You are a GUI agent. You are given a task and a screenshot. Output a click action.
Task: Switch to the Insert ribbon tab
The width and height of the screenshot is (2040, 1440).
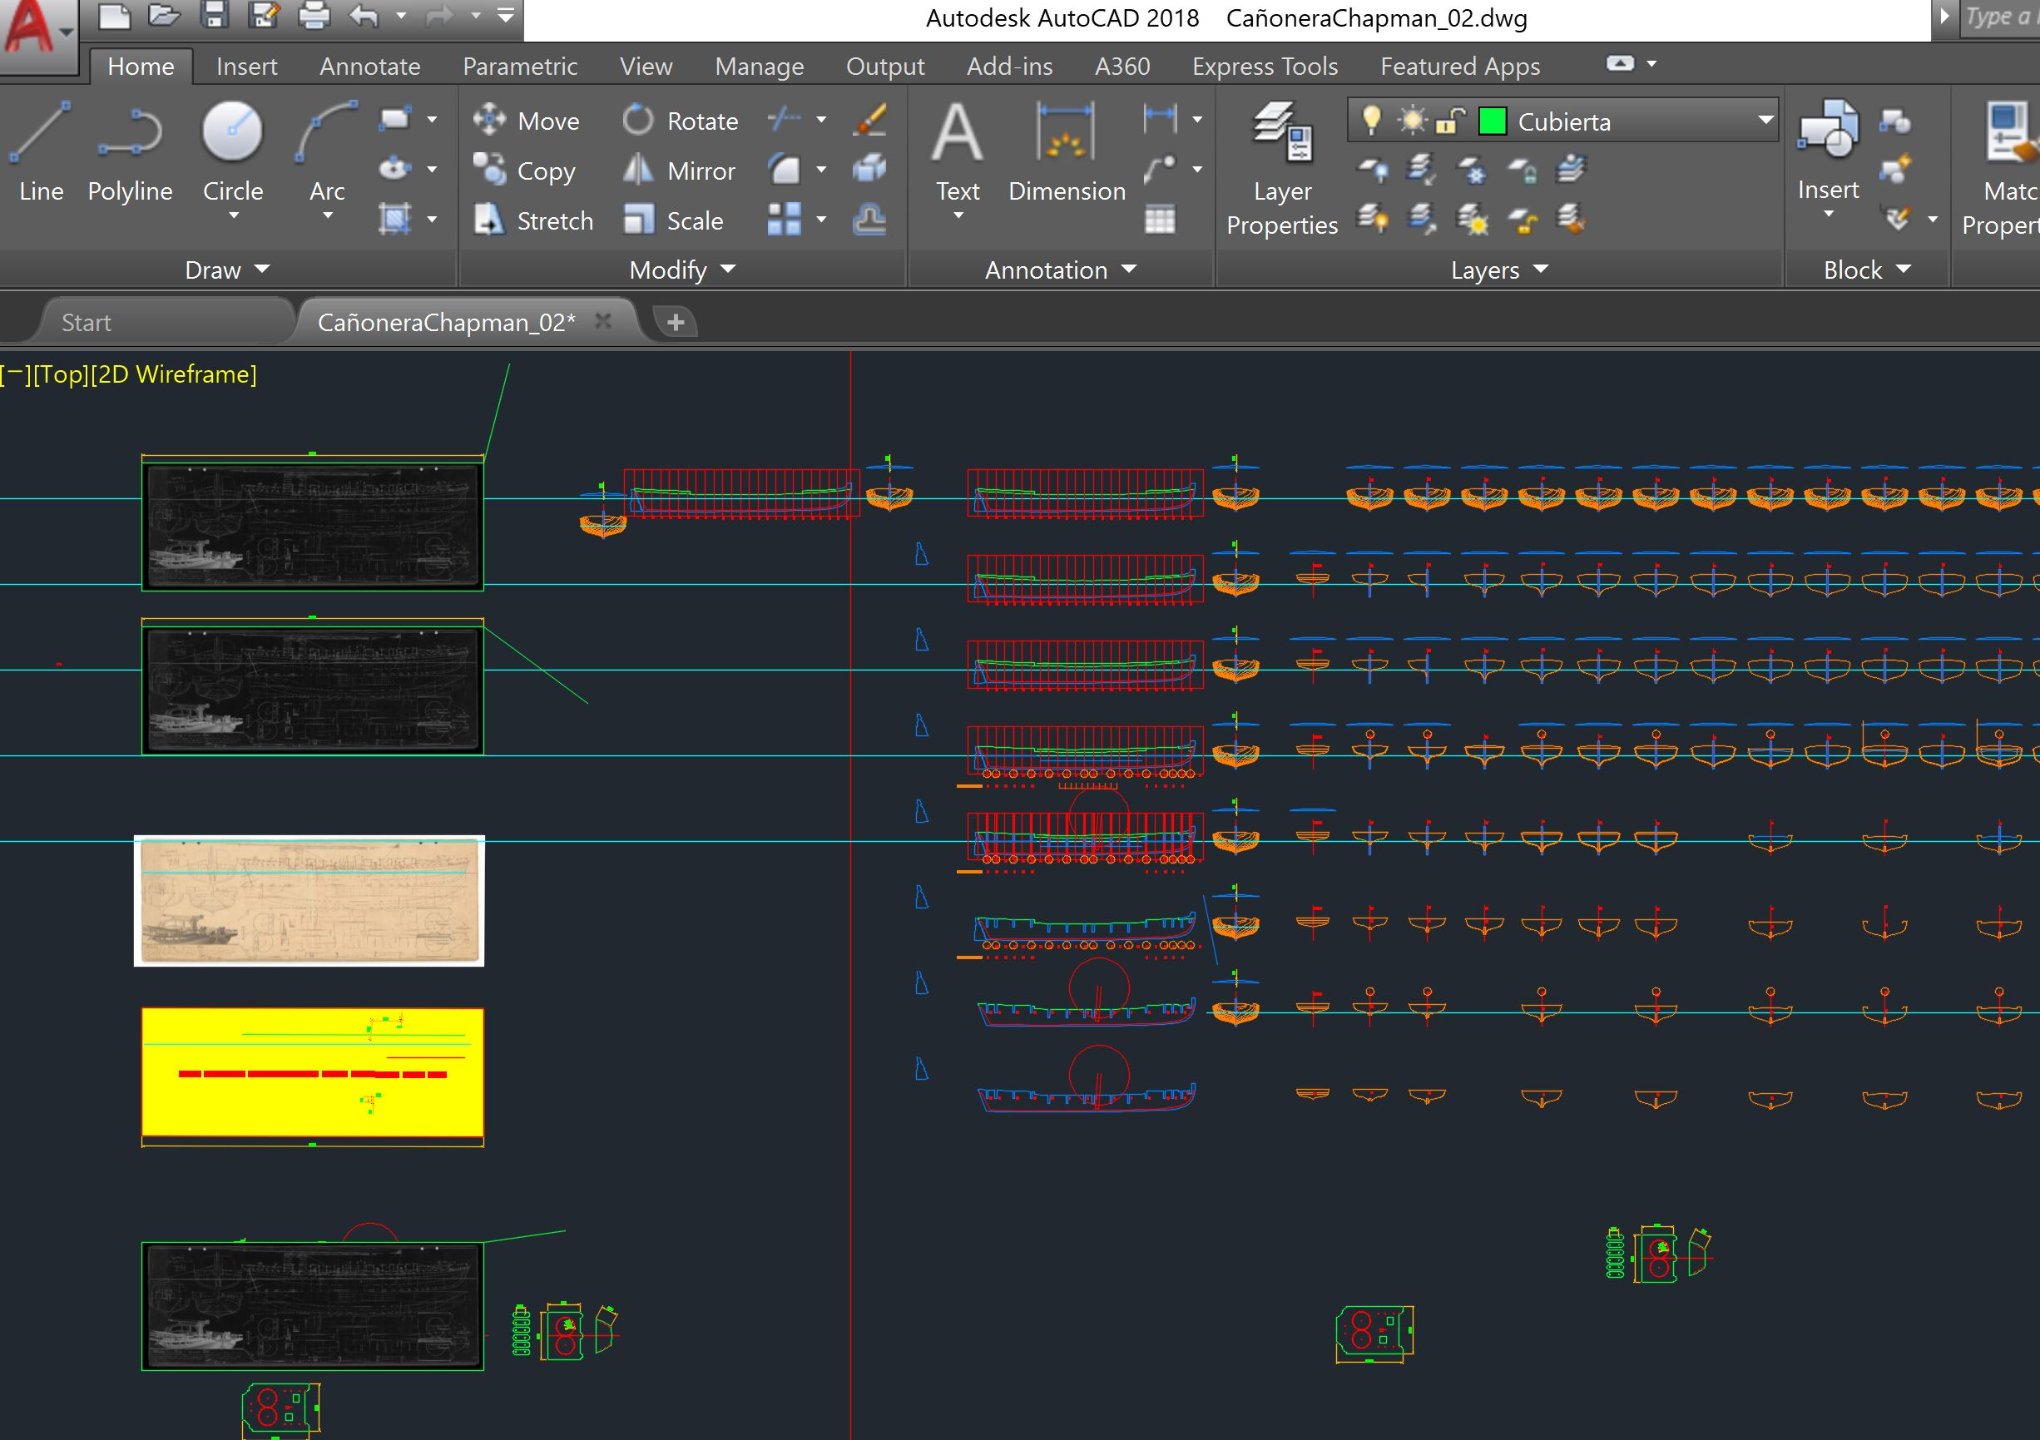pyautogui.click(x=246, y=66)
